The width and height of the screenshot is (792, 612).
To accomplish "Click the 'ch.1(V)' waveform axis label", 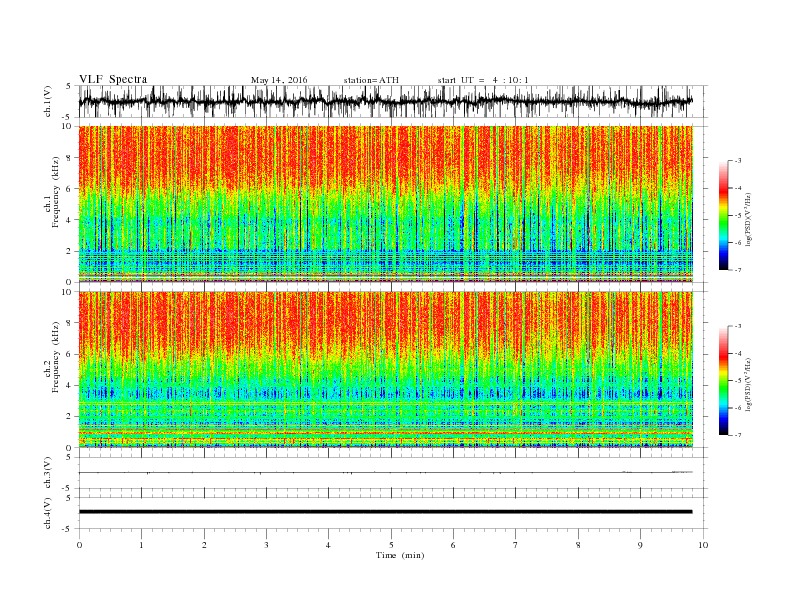I will click(x=48, y=101).
